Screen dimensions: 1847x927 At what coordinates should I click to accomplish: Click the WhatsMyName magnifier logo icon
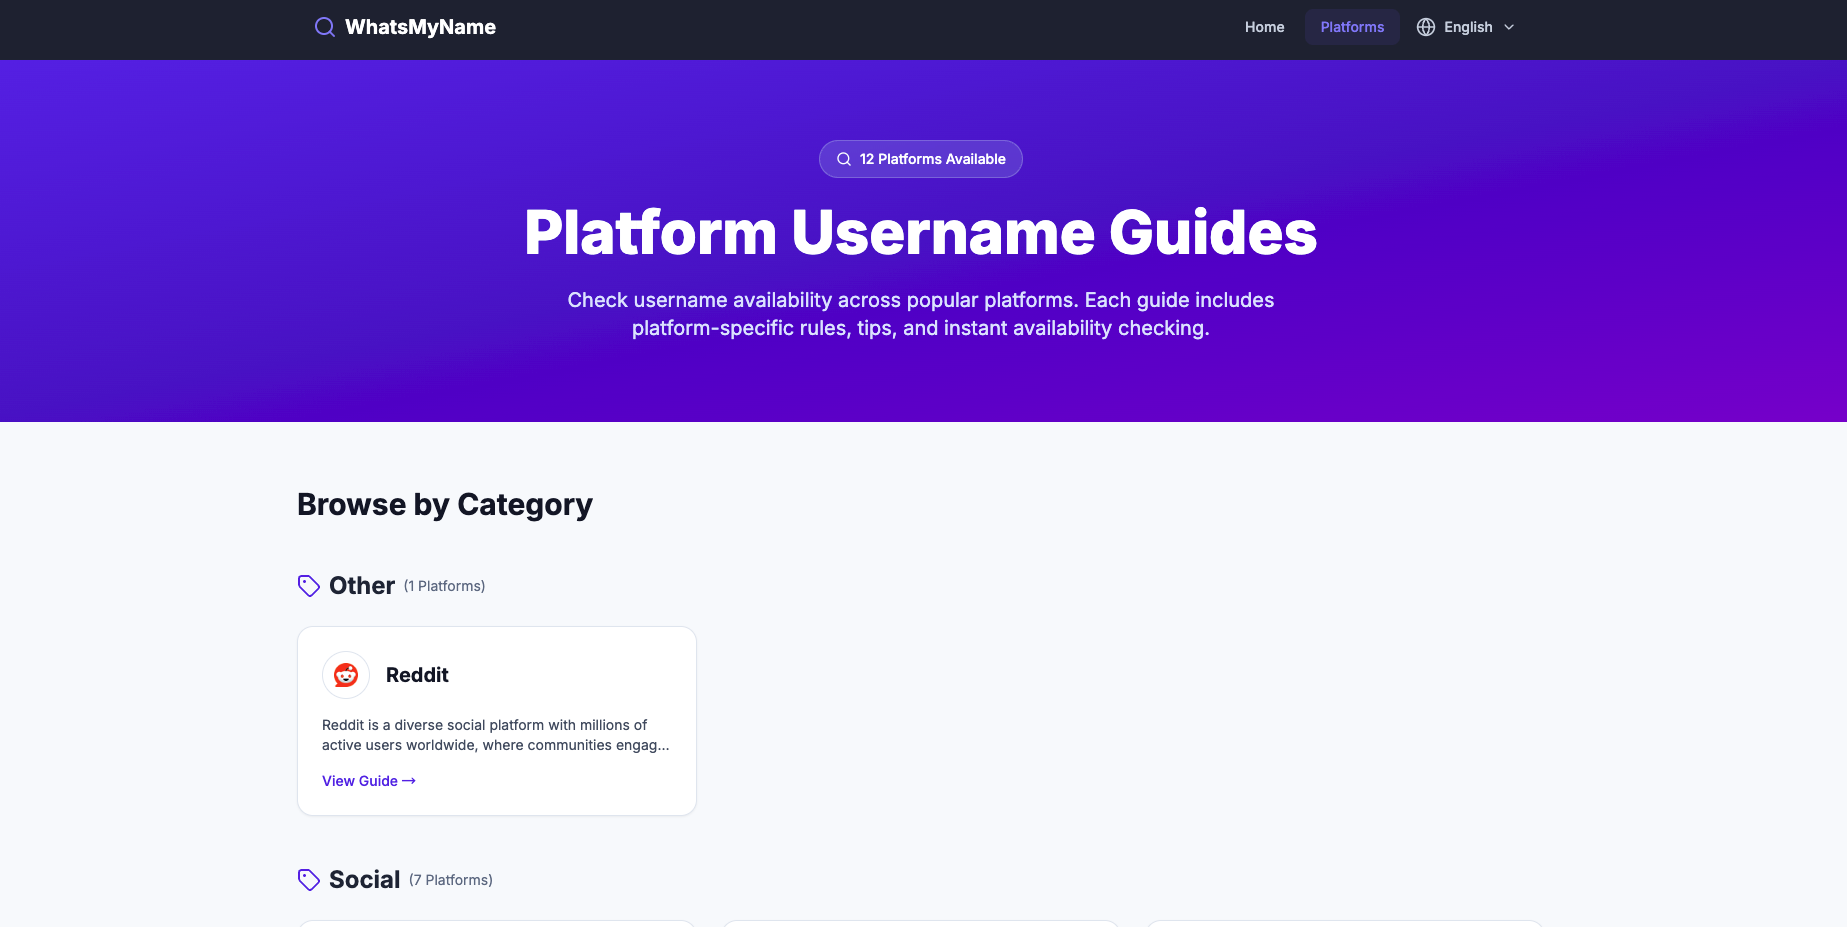pos(324,27)
